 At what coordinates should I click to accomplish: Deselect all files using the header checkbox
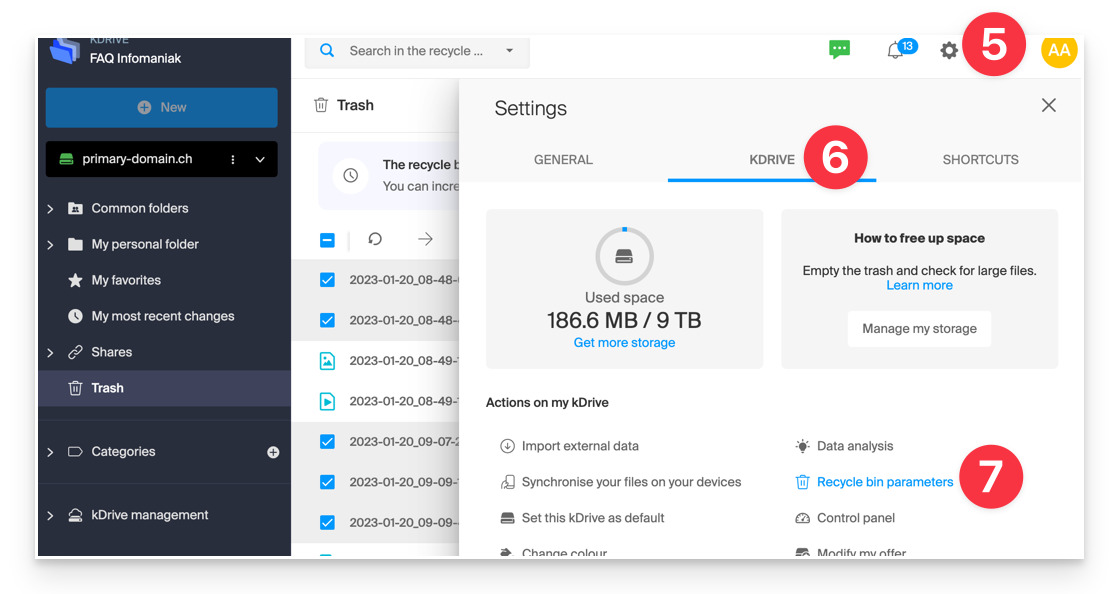(x=327, y=239)
